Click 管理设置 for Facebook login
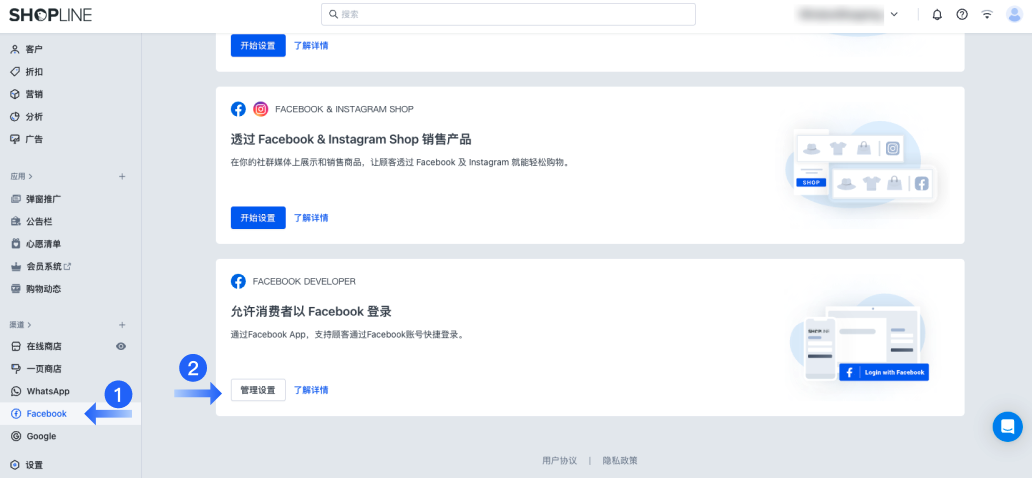Viewport: 1032px width, 478px height. click(x=258, y=390)
